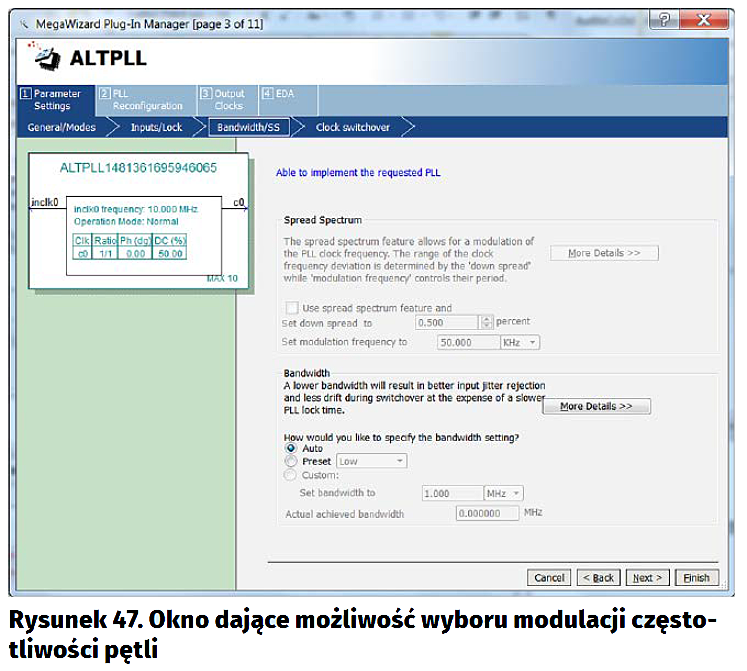Open the PLL Reconfiguration tab

pos(140,99)
